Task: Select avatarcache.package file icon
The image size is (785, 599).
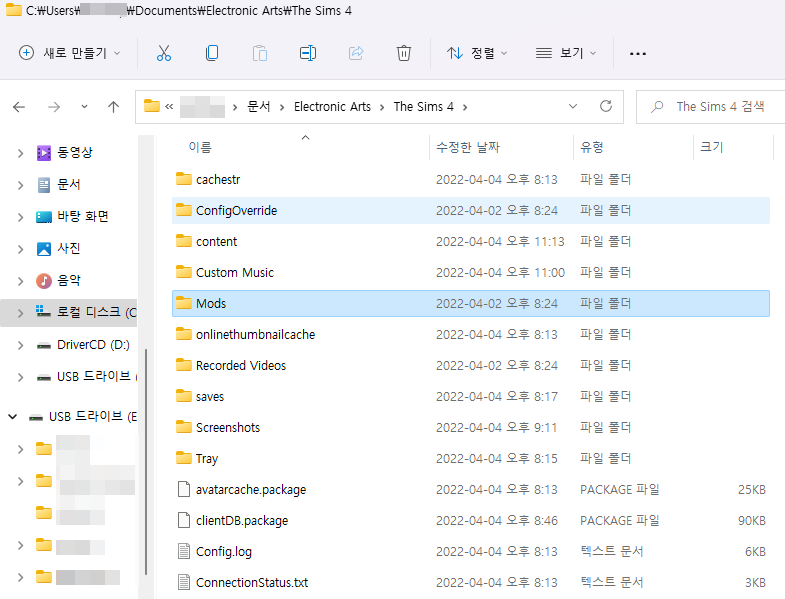Action: point(184,489)
